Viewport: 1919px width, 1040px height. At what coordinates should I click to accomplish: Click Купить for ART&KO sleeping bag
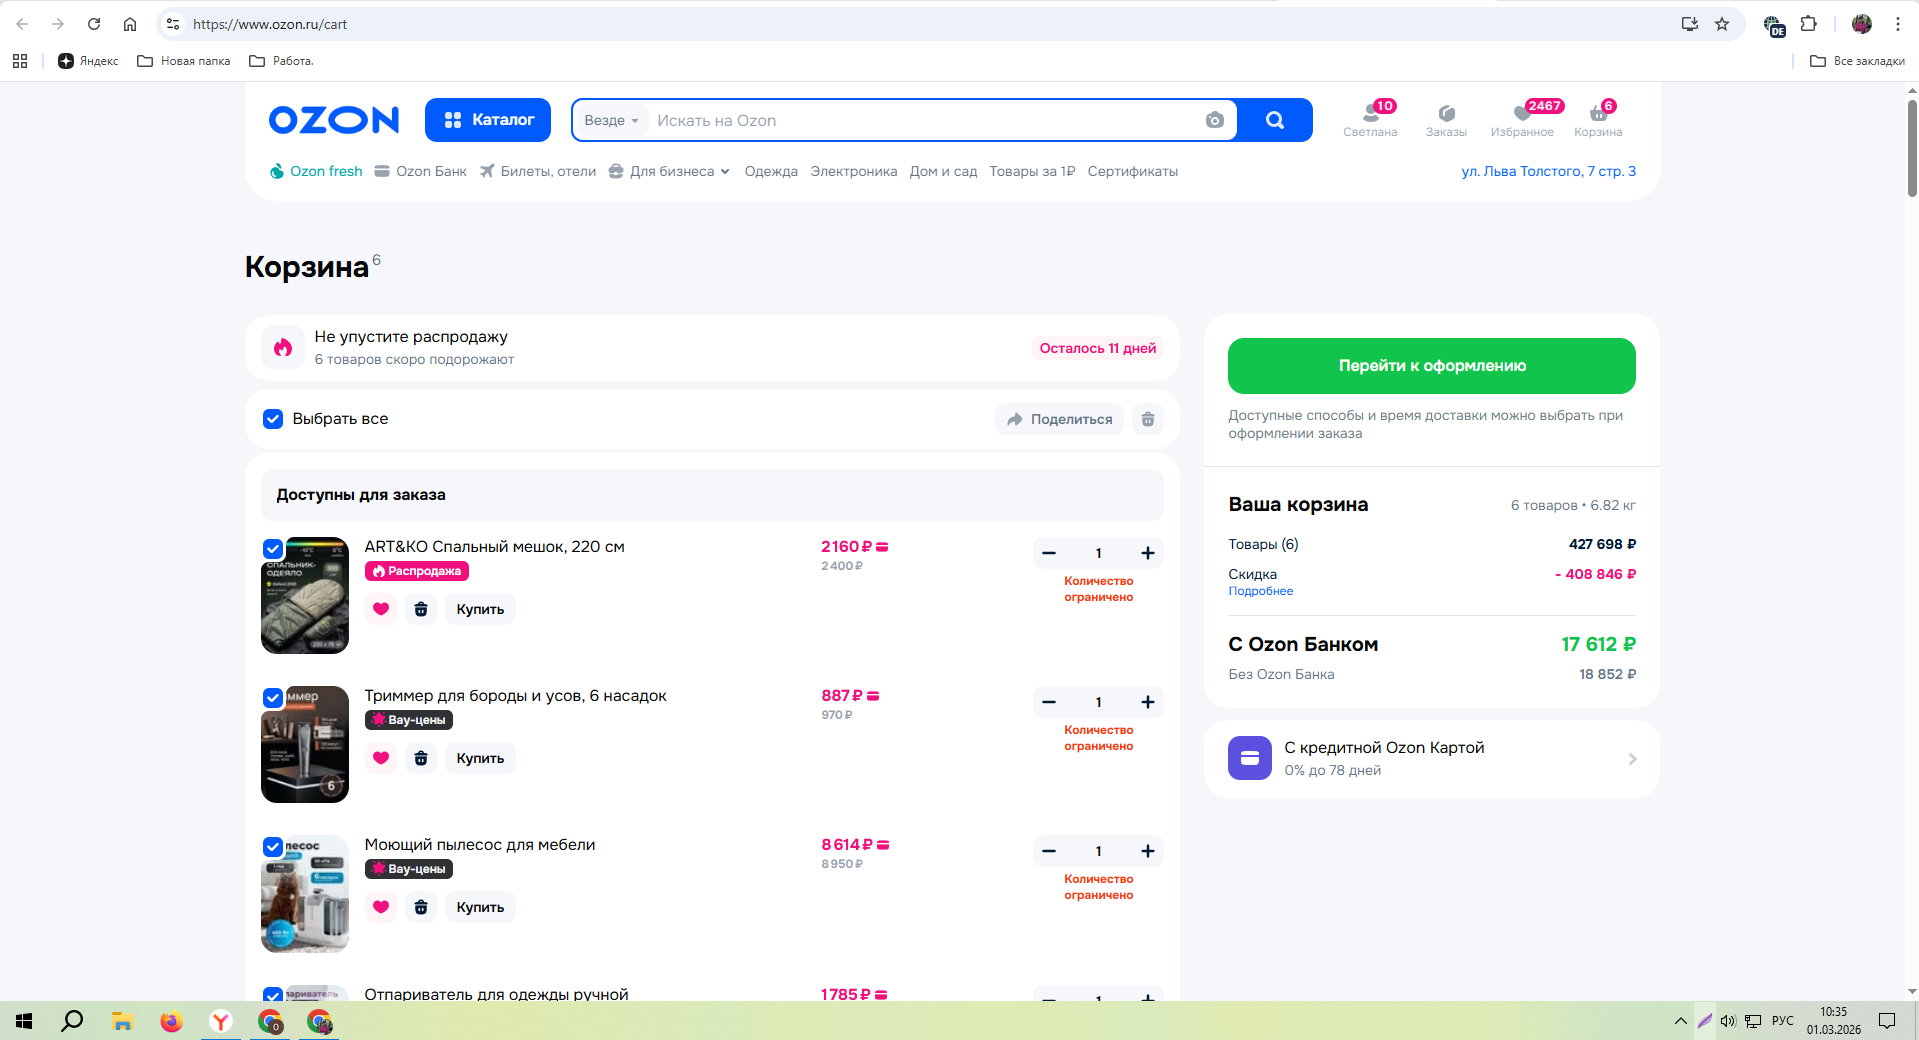click(480, 609)
